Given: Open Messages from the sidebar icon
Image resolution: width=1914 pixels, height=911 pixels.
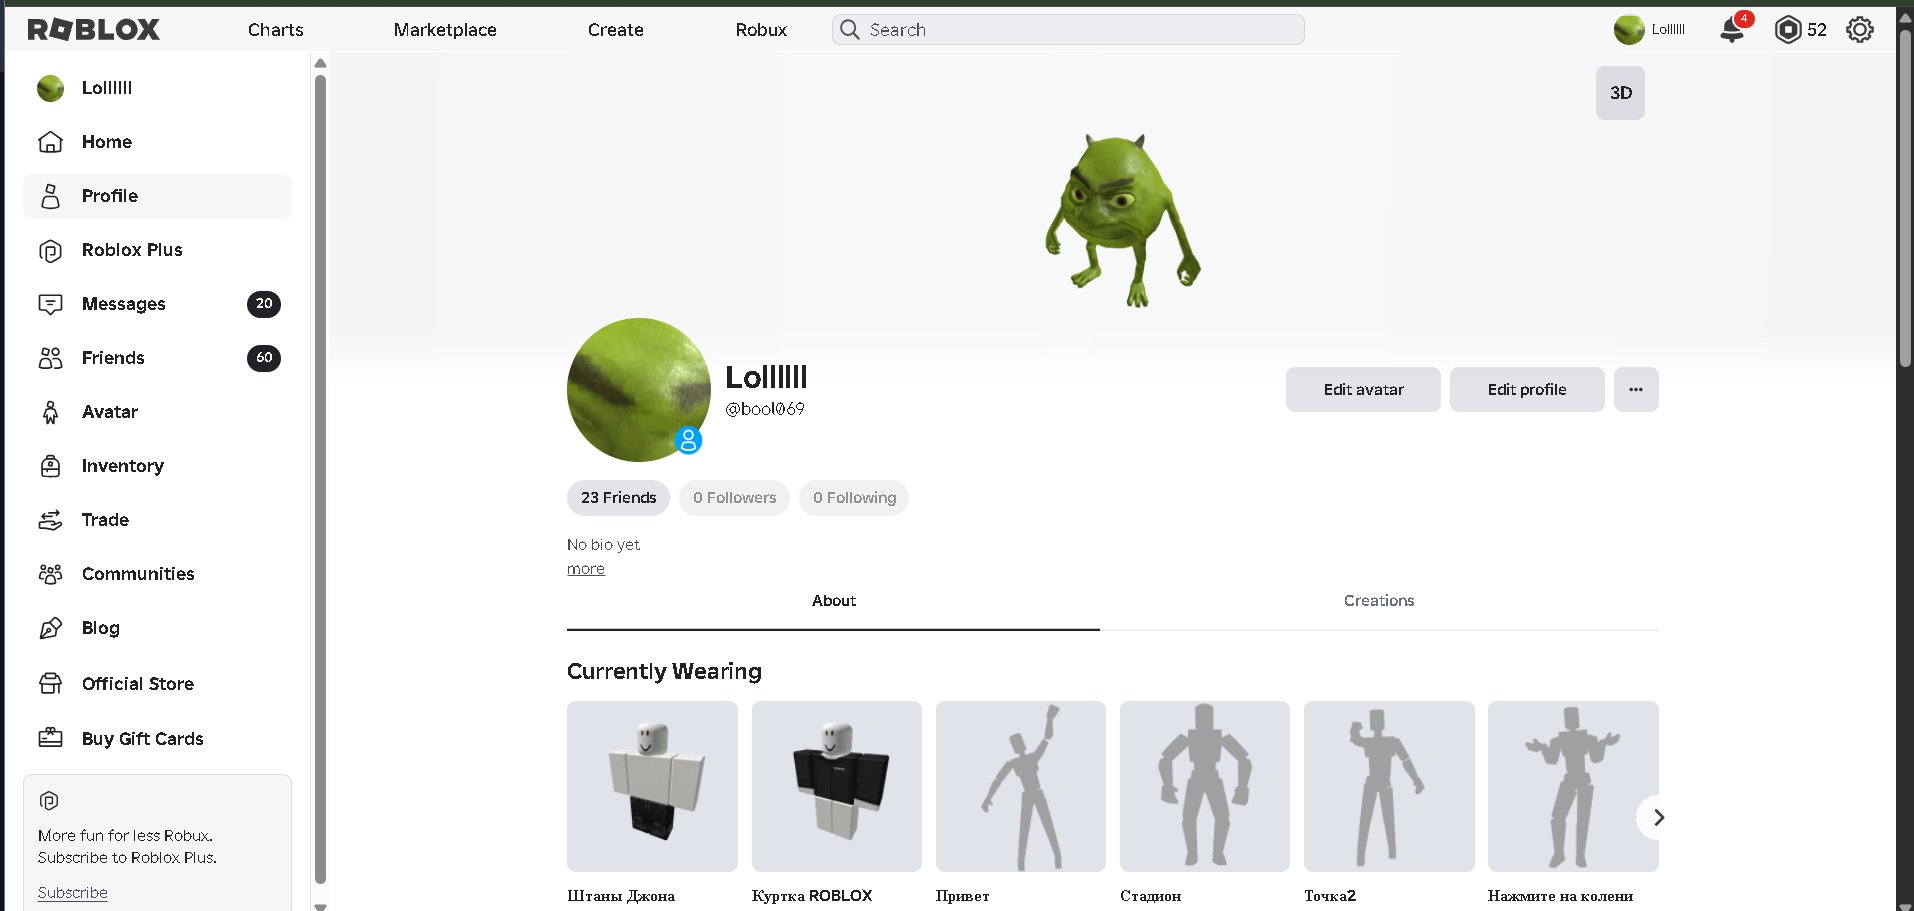Looking at the screenshot, I should pyautogui.click(x=50, y=304).
